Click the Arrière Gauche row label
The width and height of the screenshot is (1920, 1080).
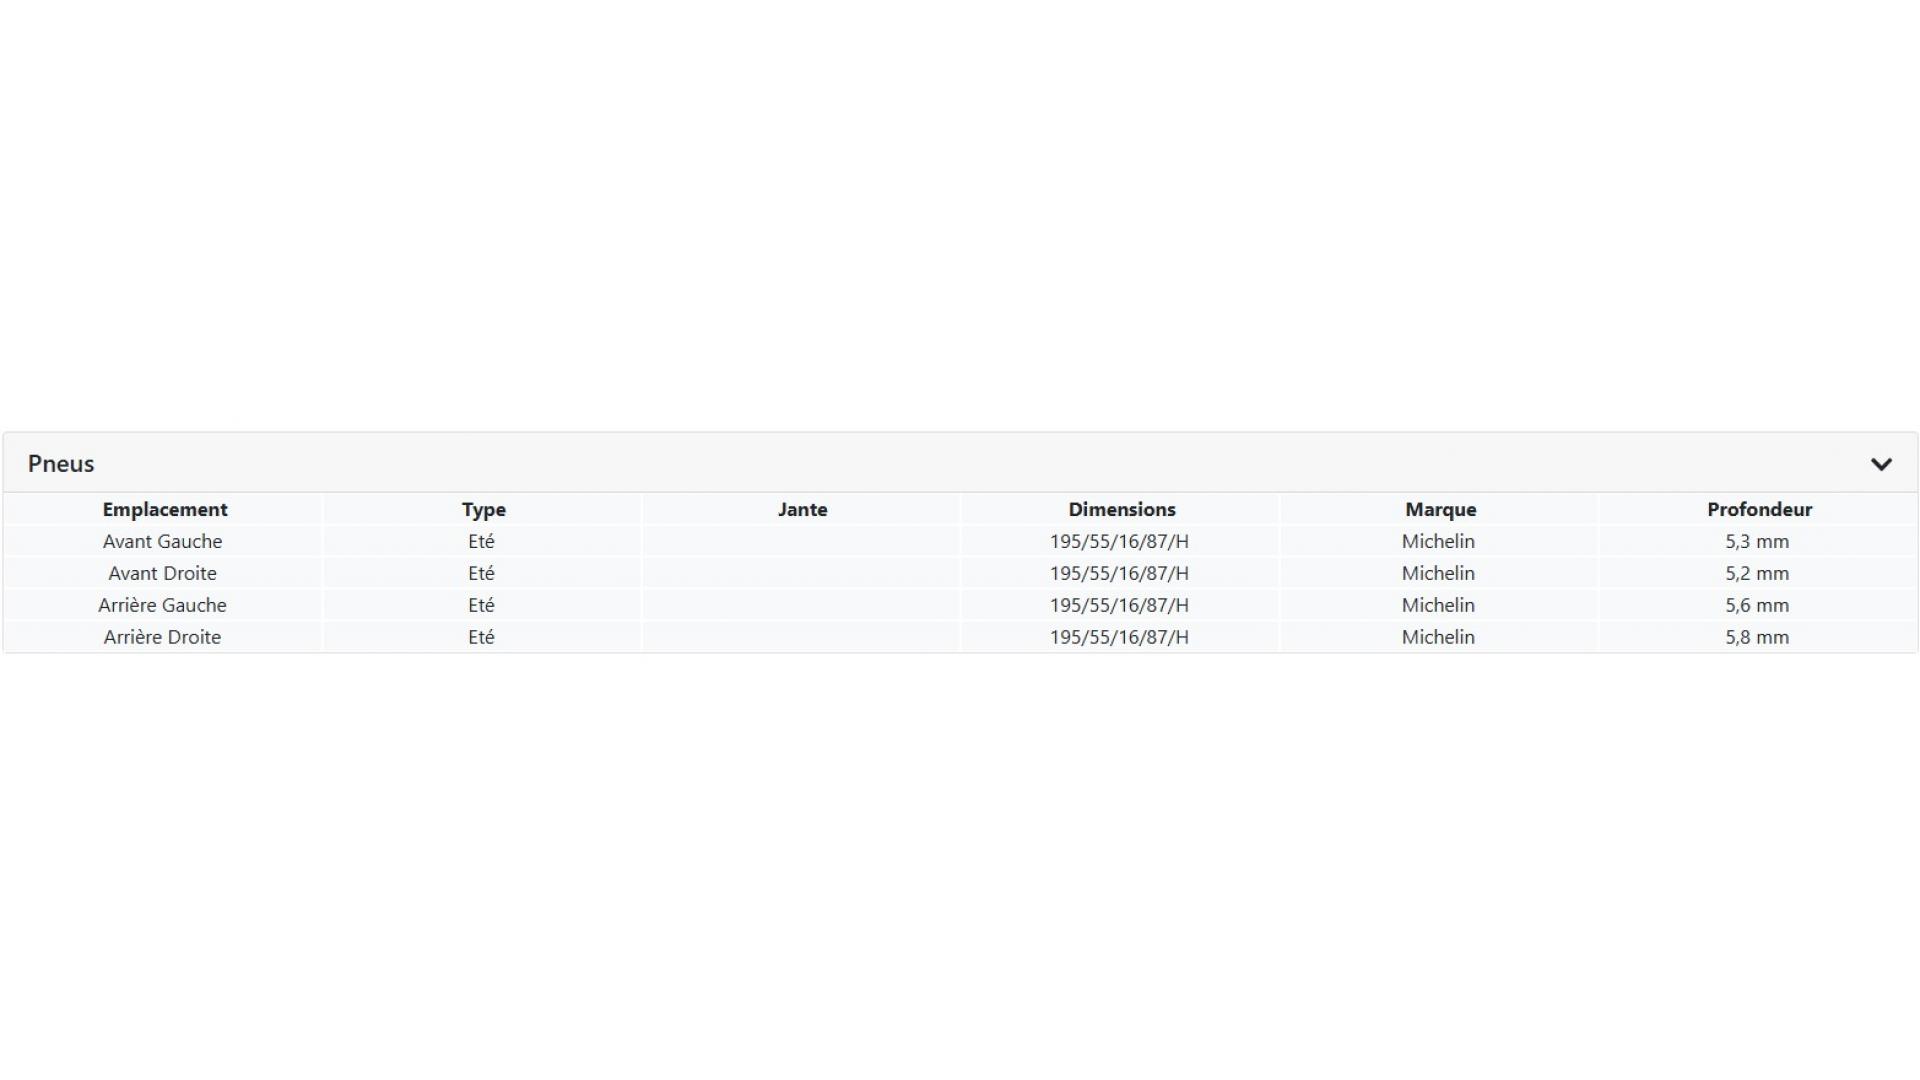pyautogui.click(x=162, y=606)
